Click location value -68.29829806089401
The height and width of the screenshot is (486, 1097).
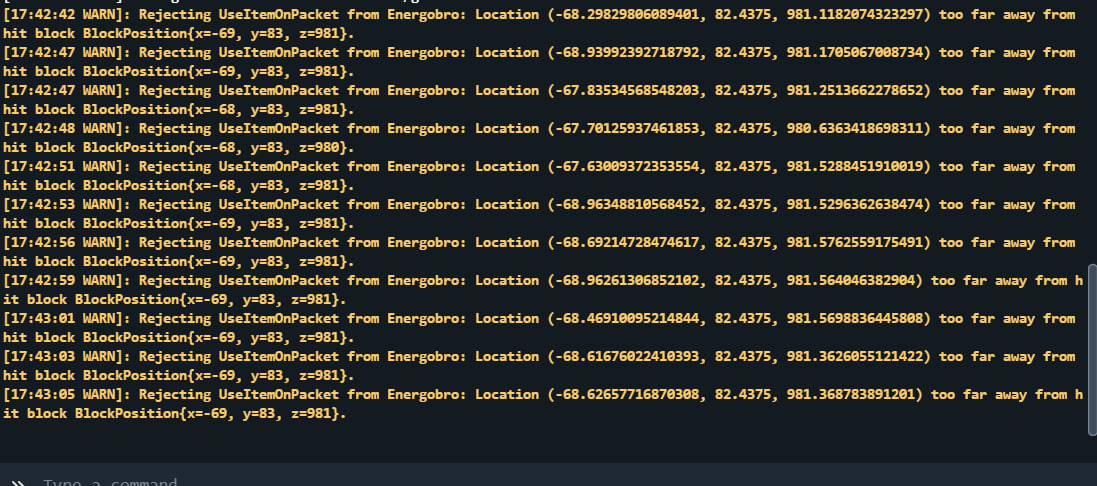627,15
